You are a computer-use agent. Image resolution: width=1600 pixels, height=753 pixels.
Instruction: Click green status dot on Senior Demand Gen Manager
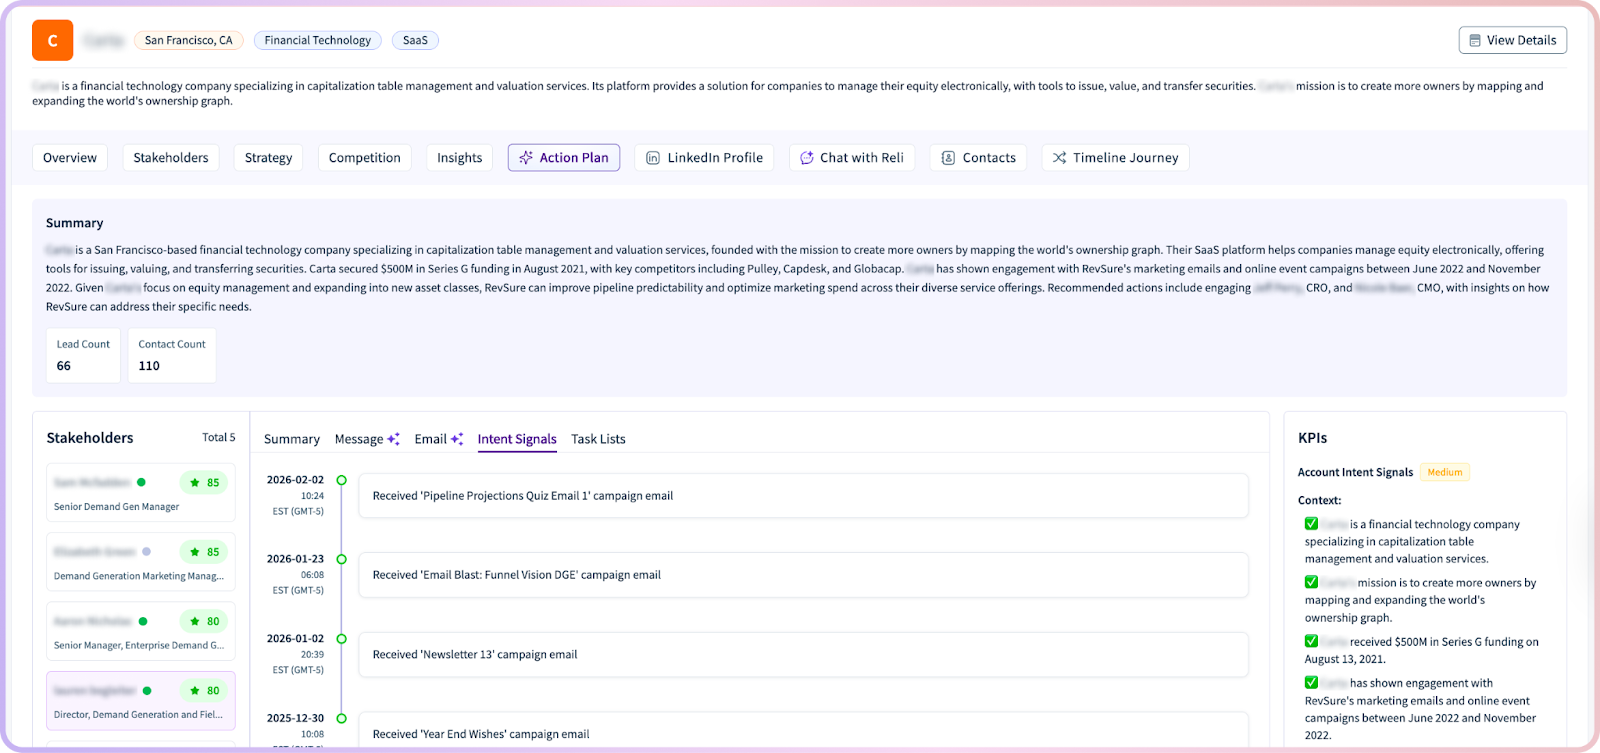point(141,482)
